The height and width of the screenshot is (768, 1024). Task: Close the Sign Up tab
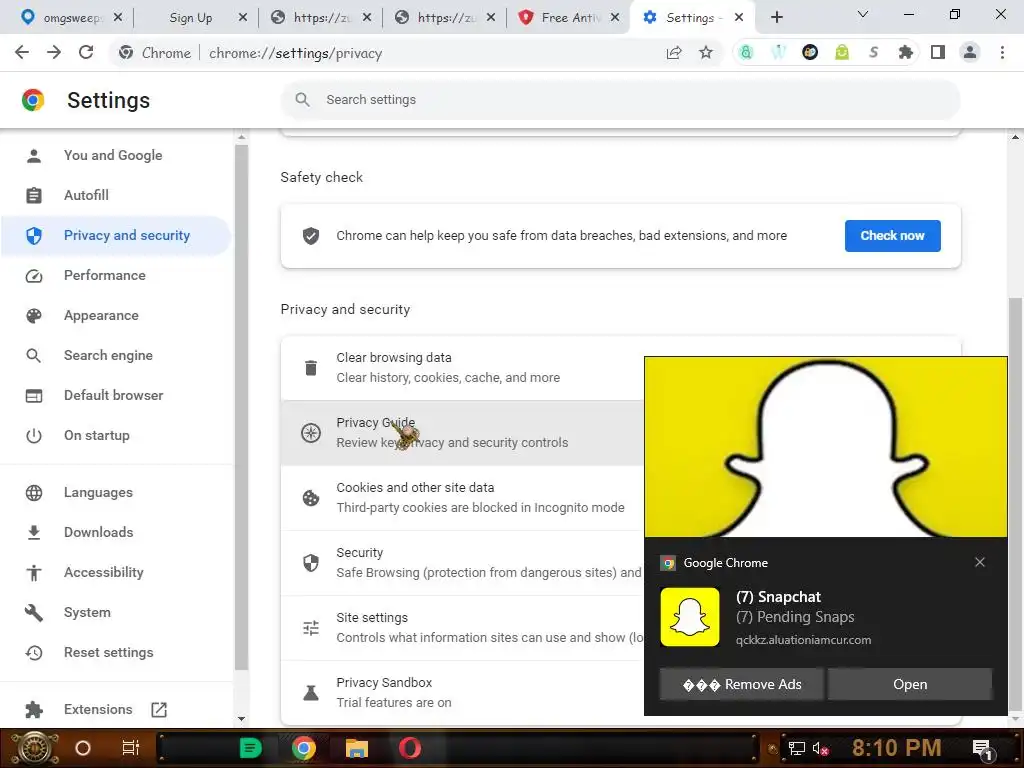tap(243, 18)
